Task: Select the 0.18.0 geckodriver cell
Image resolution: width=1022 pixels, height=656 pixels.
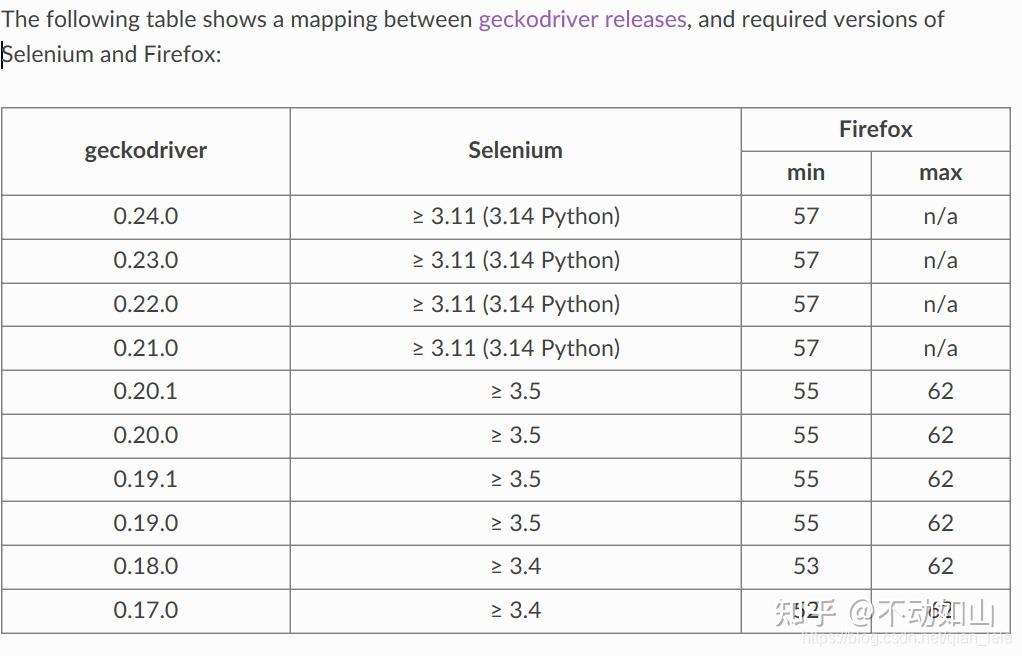Action: pyautogui.click(x=146, y=566)
